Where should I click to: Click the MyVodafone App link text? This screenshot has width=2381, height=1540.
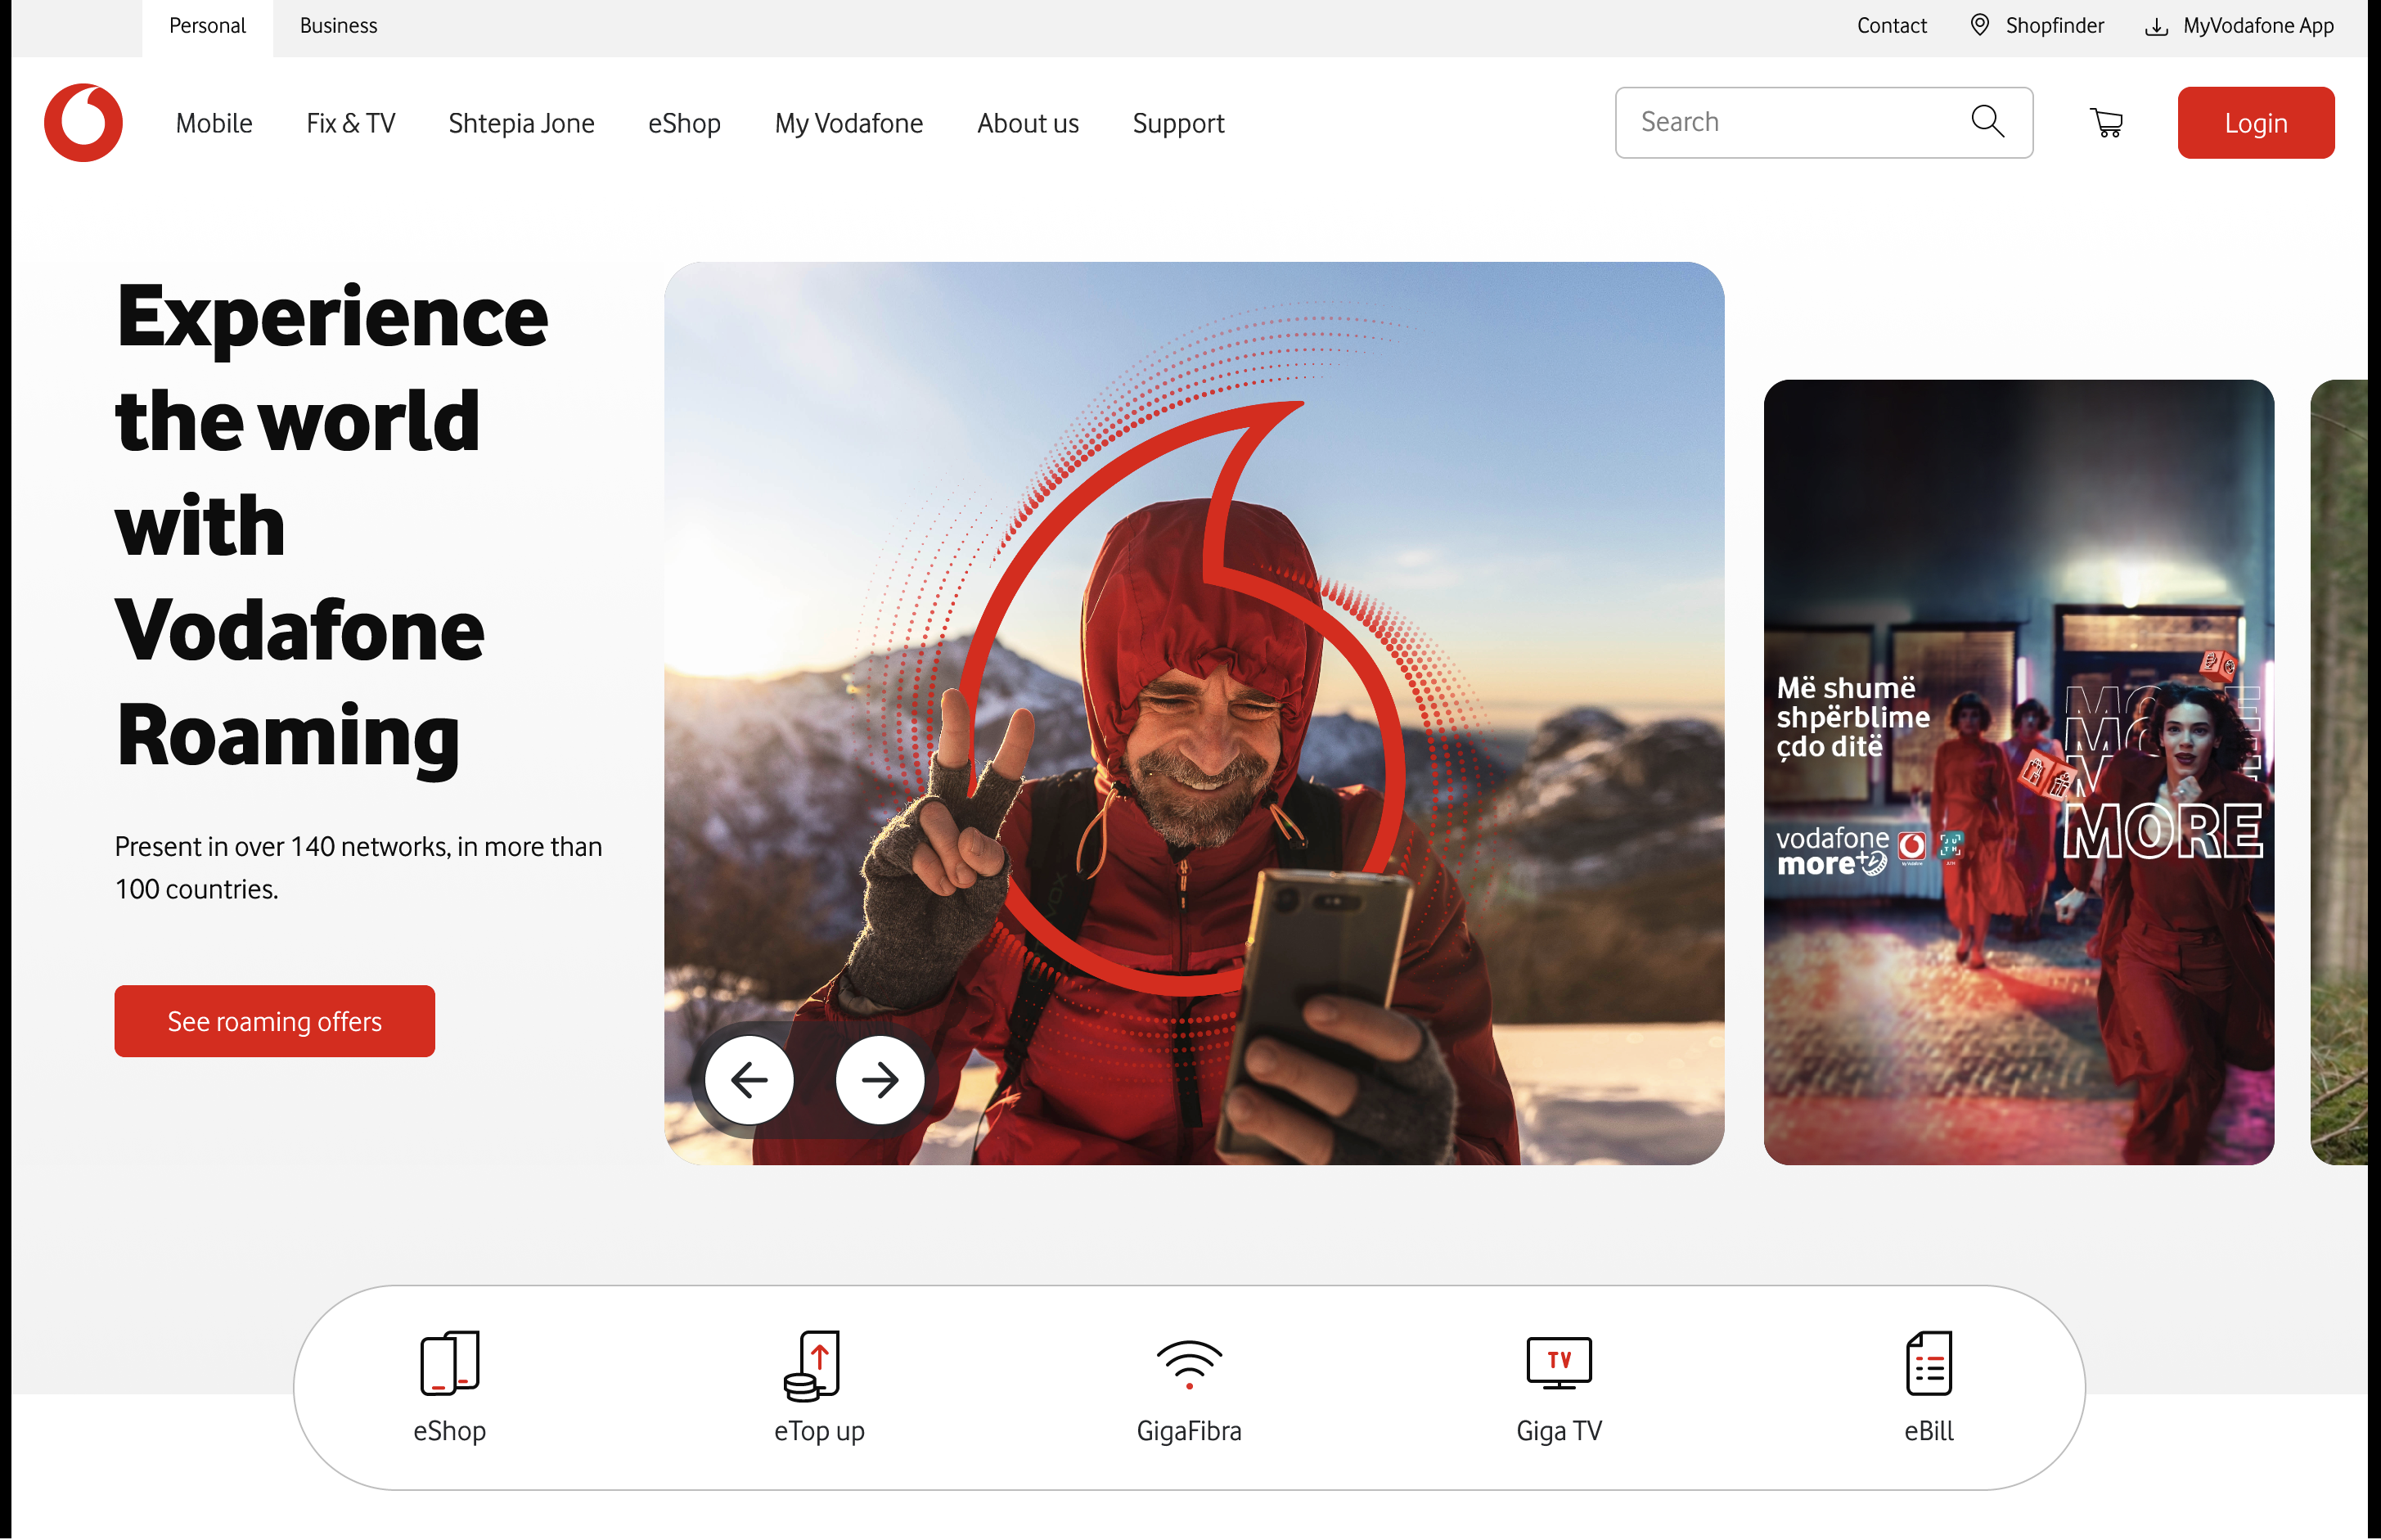[x=2258, y=26]
